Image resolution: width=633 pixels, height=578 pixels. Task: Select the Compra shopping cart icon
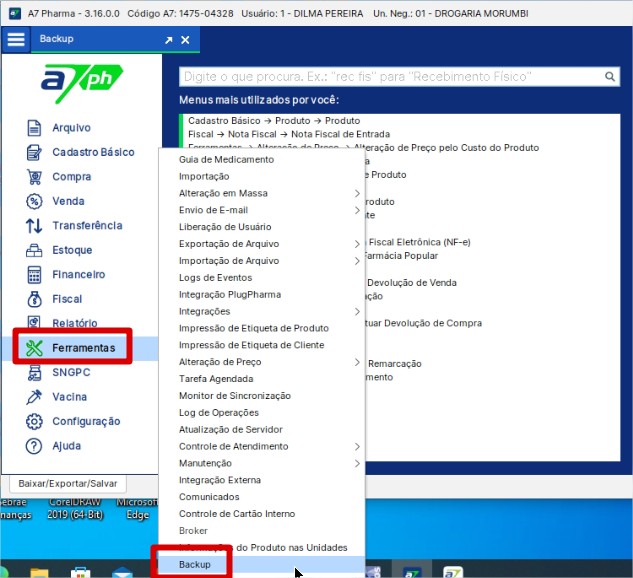(33, 177)
